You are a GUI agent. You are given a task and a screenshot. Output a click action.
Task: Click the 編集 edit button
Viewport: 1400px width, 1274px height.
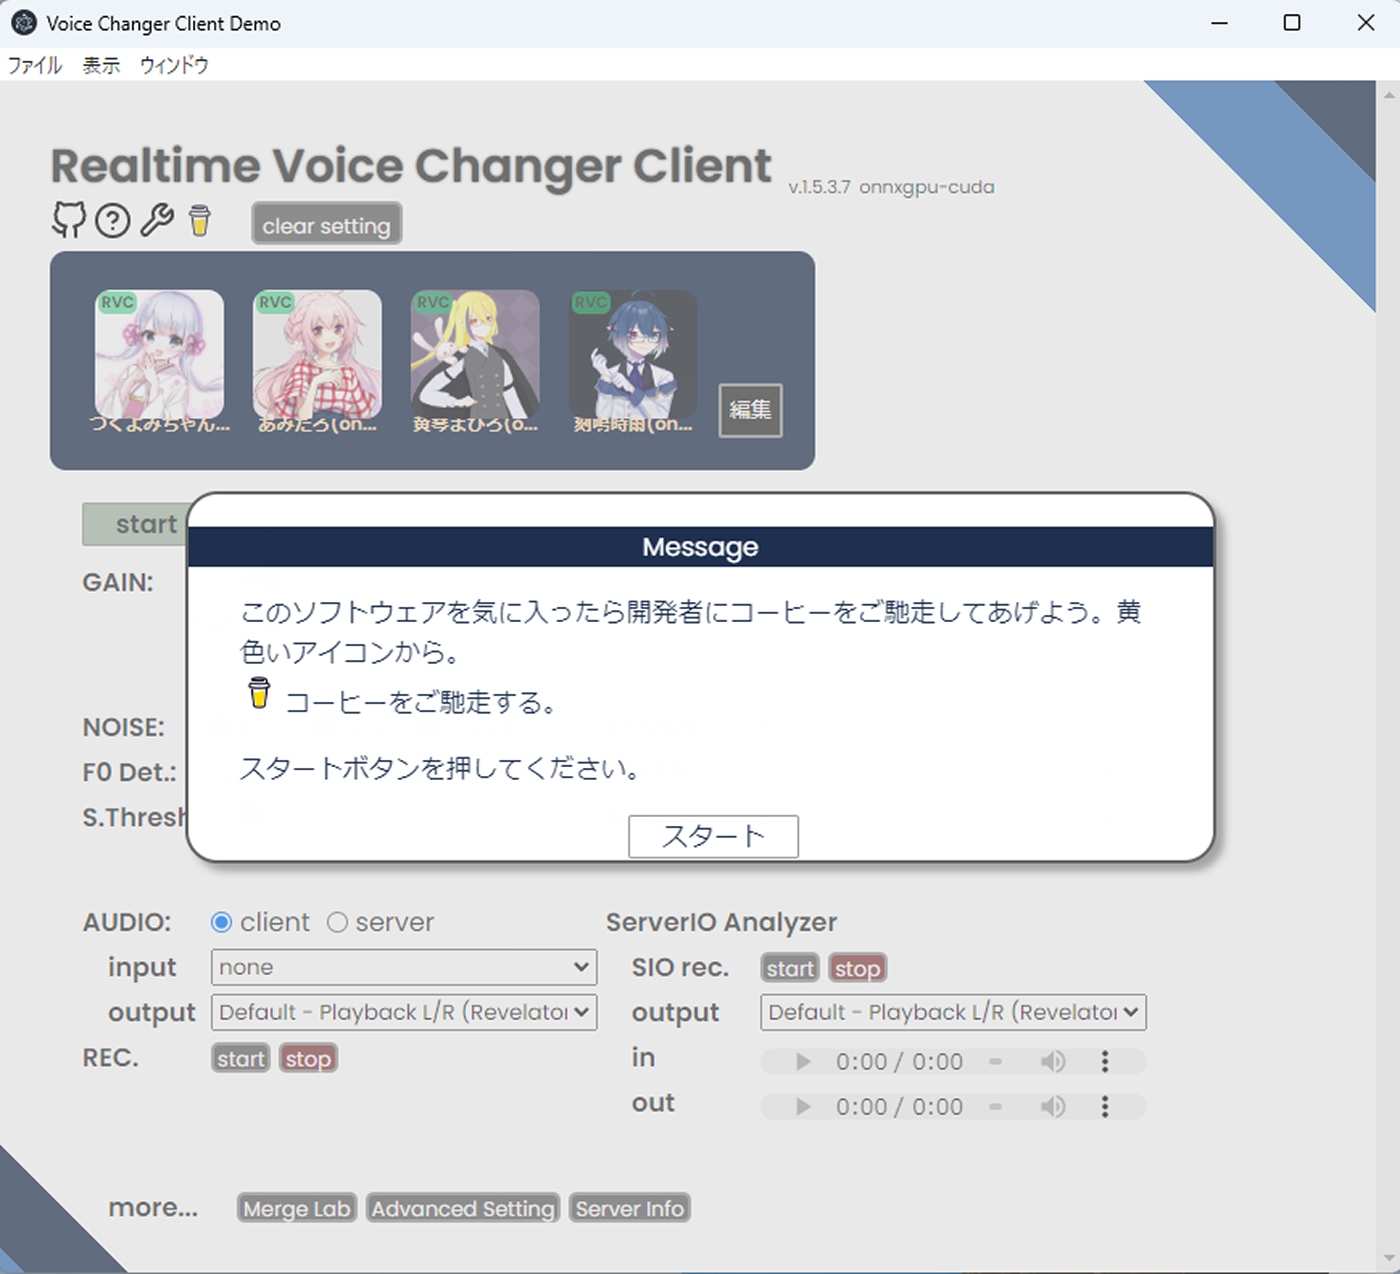[x=750, y=410]
